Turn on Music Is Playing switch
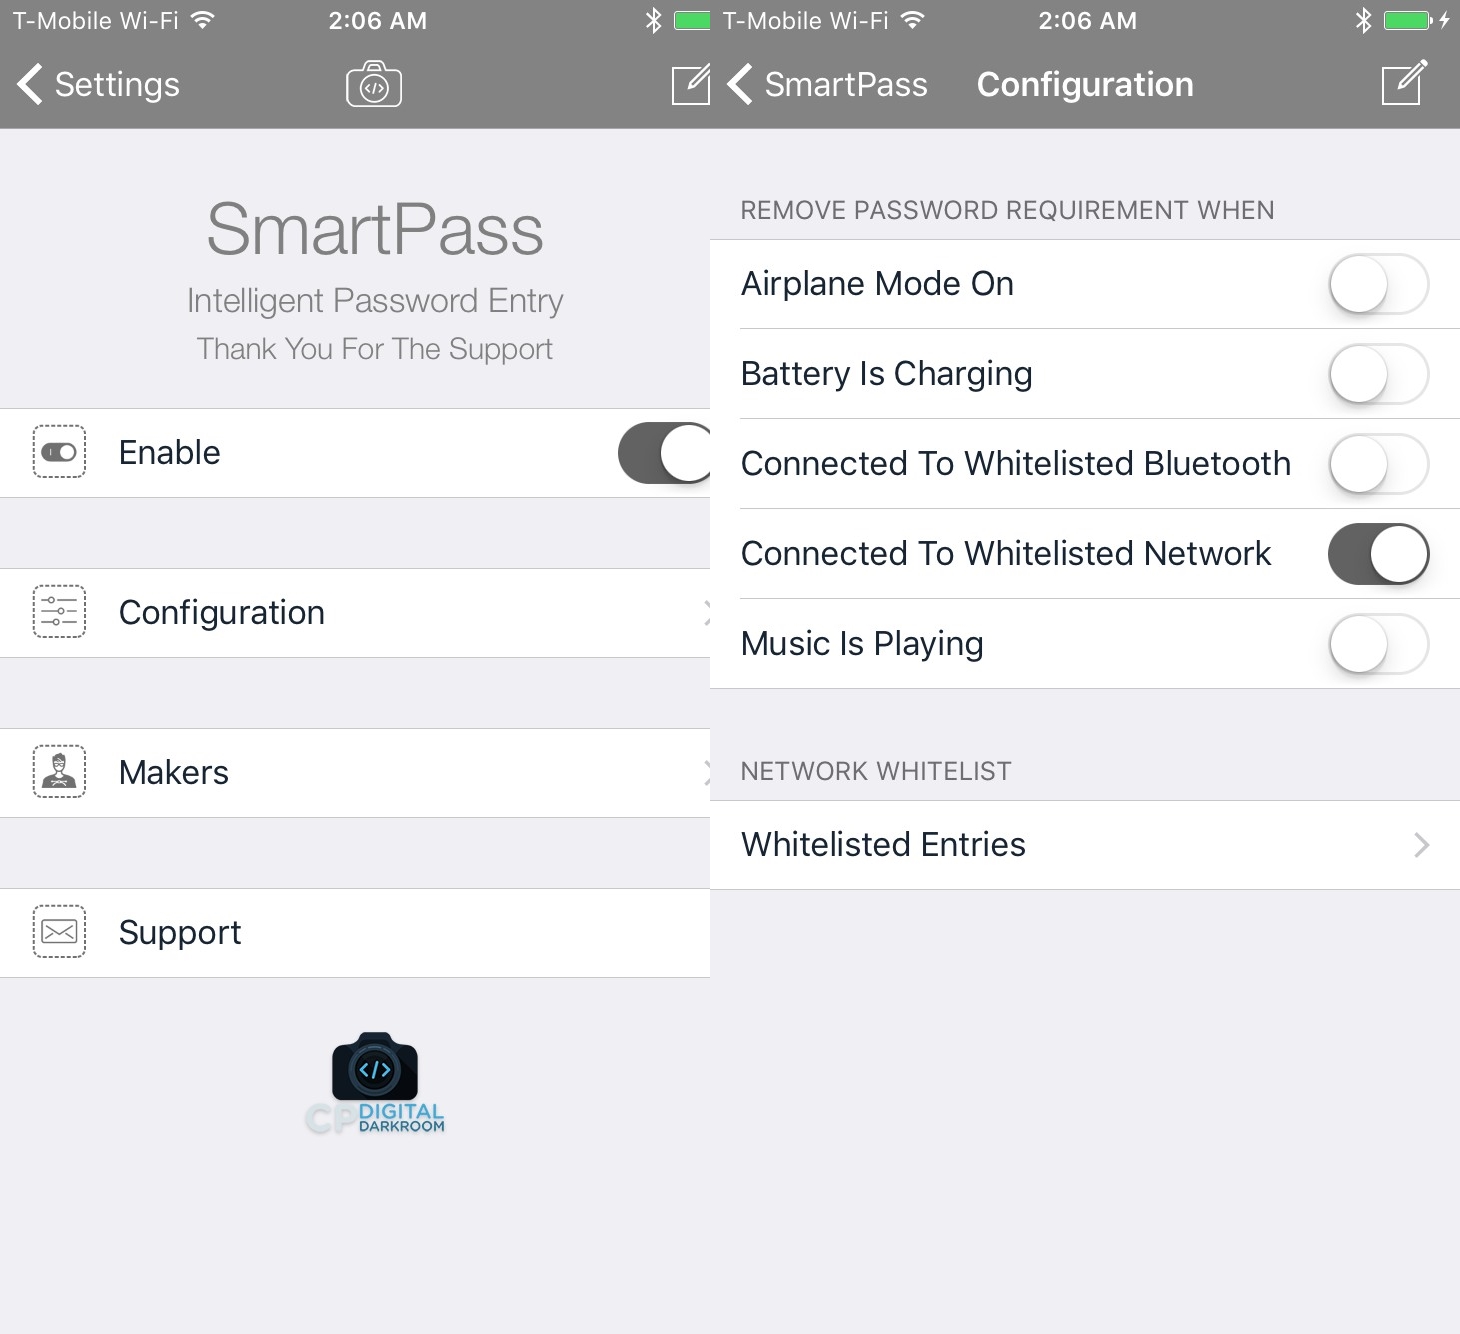Viewport: 1460px width, 1334px height. (1378, 644)
